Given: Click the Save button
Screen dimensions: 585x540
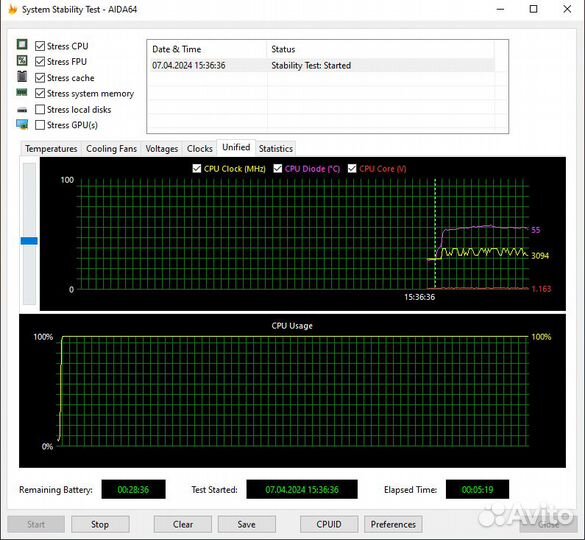Looking at the screenshot, I should pyautogui.click(x=247, y=524).
